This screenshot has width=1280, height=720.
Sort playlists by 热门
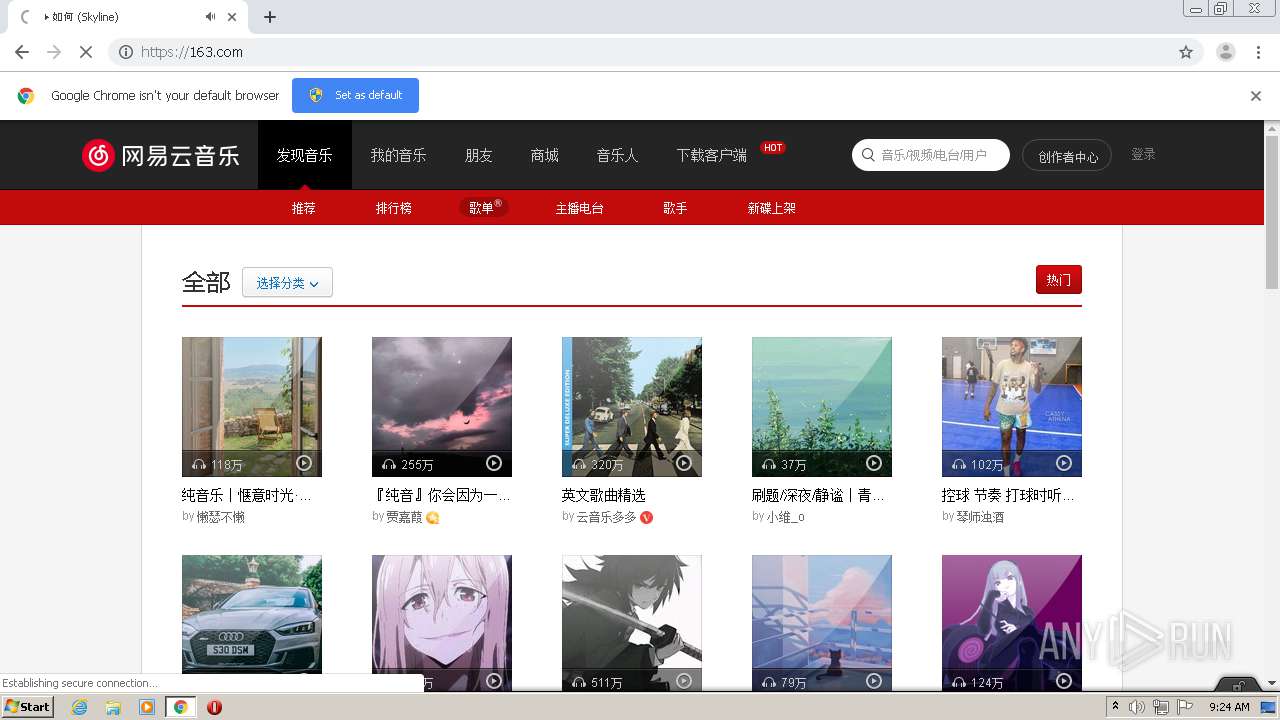(x=1059, y=280)
